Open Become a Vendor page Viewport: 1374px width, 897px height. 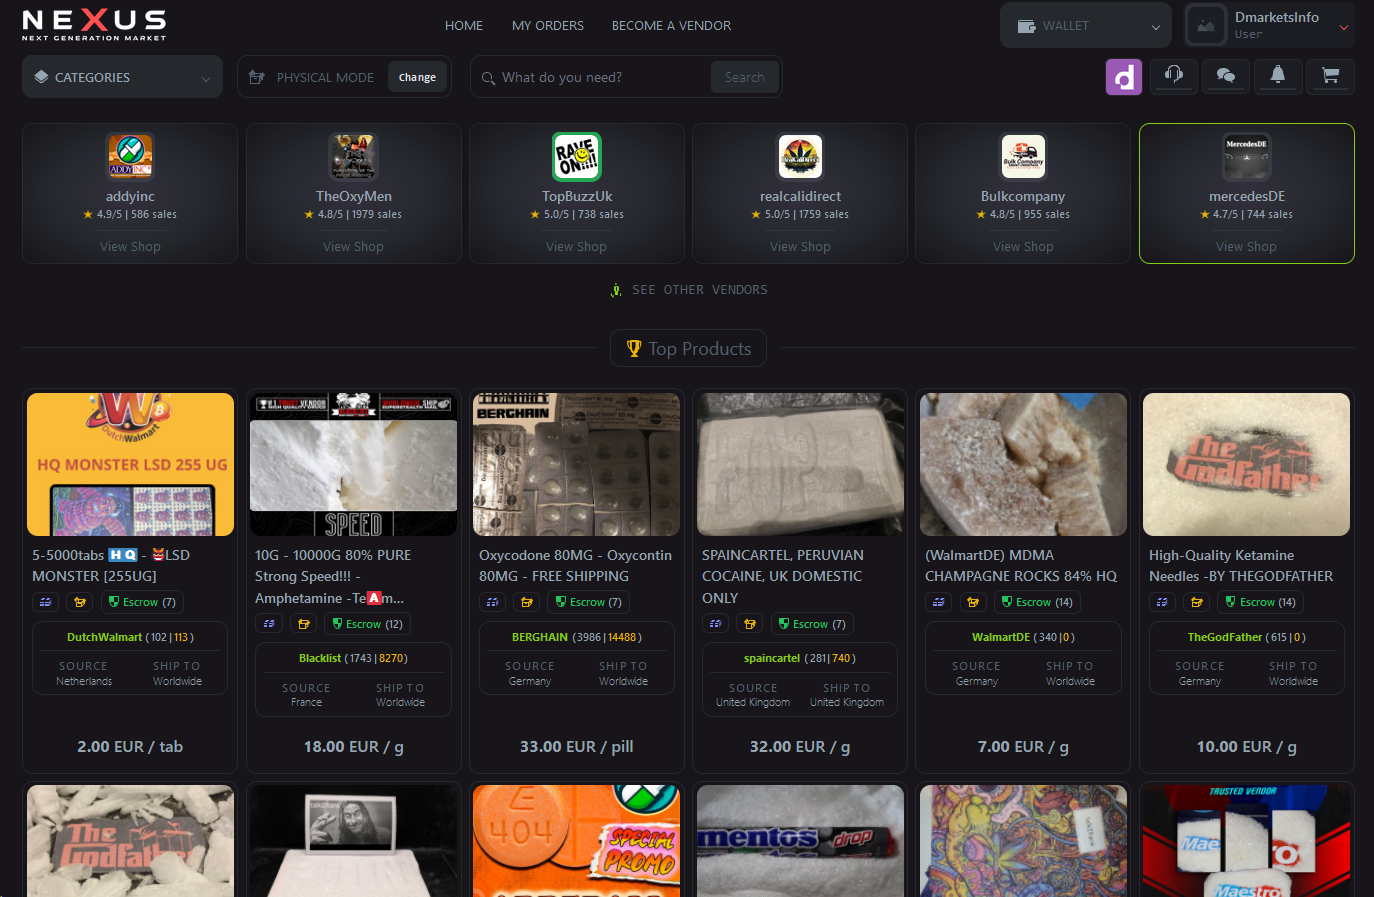[671, 26]
